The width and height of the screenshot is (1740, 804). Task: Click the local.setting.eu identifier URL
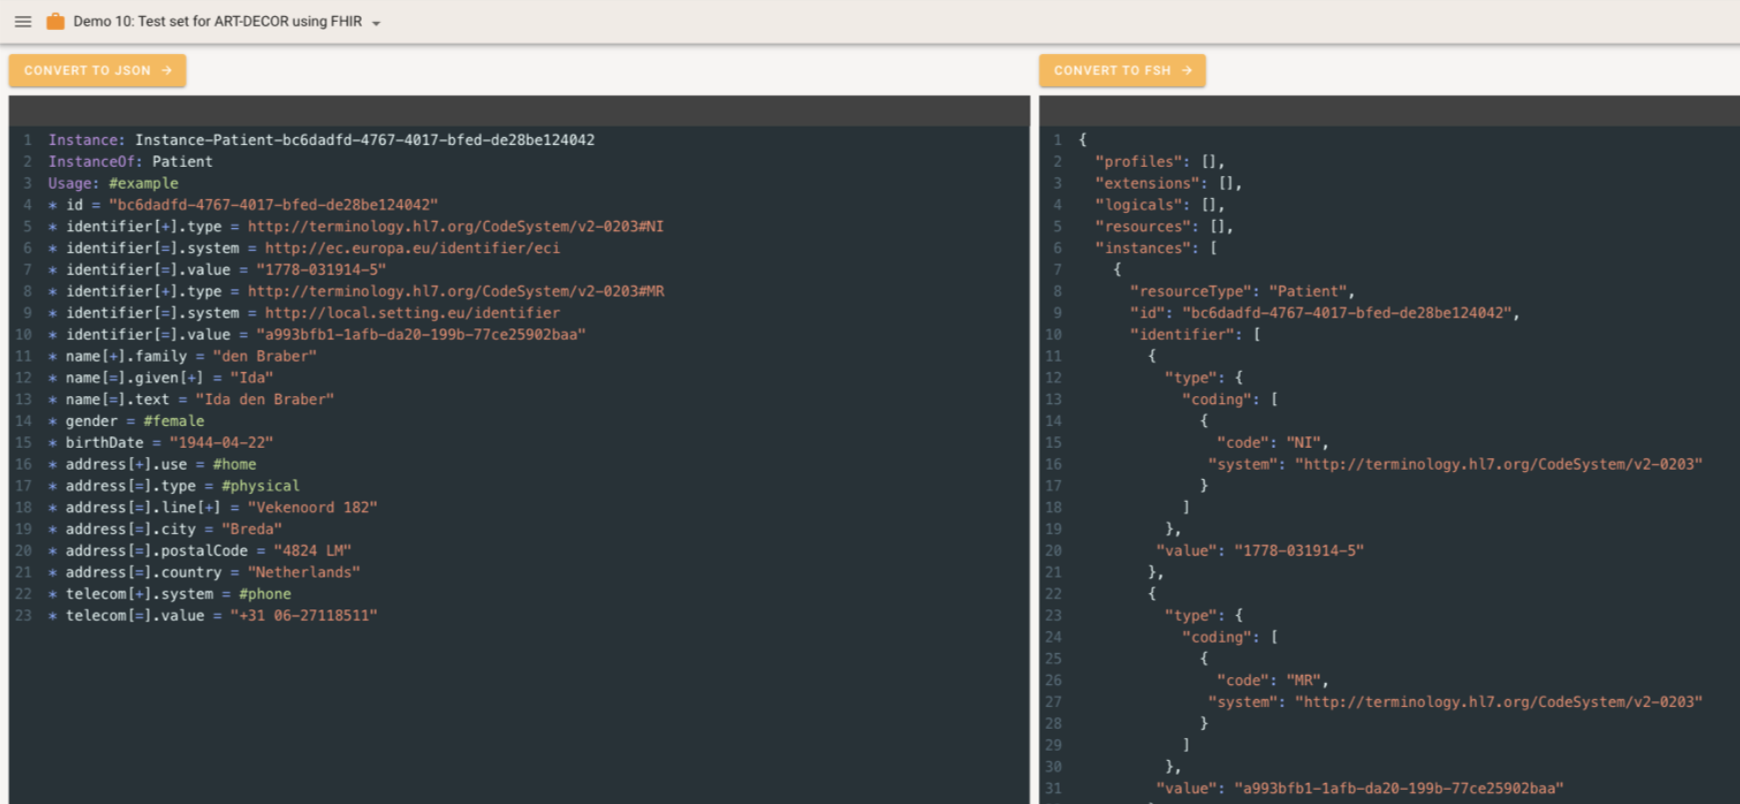412,313
